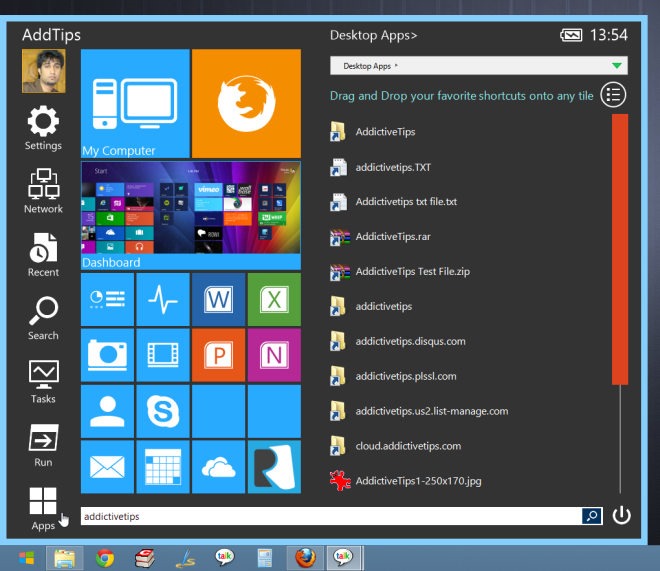660x571 pixels.
Task: Open Recent documents in sidebar
Action: point(43,255)
